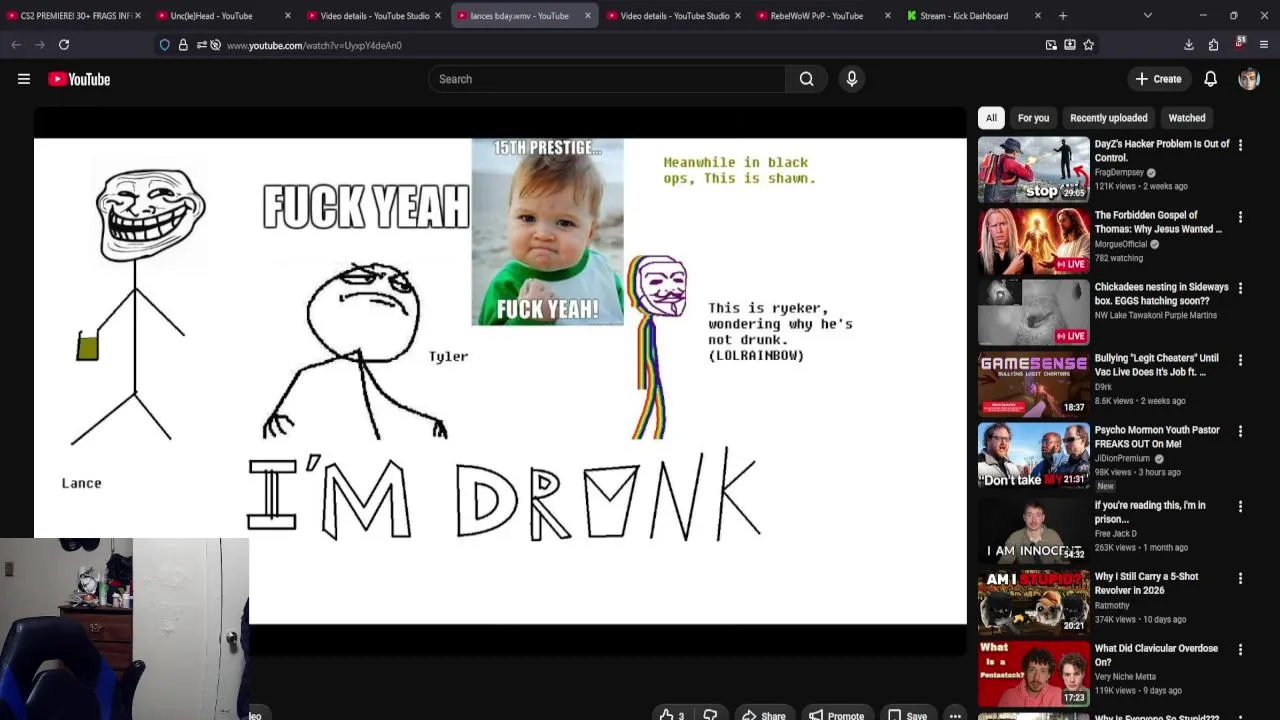Click the Promote button
The width and height of the screenshot is (1280, 720).
(x=836, y=714)
